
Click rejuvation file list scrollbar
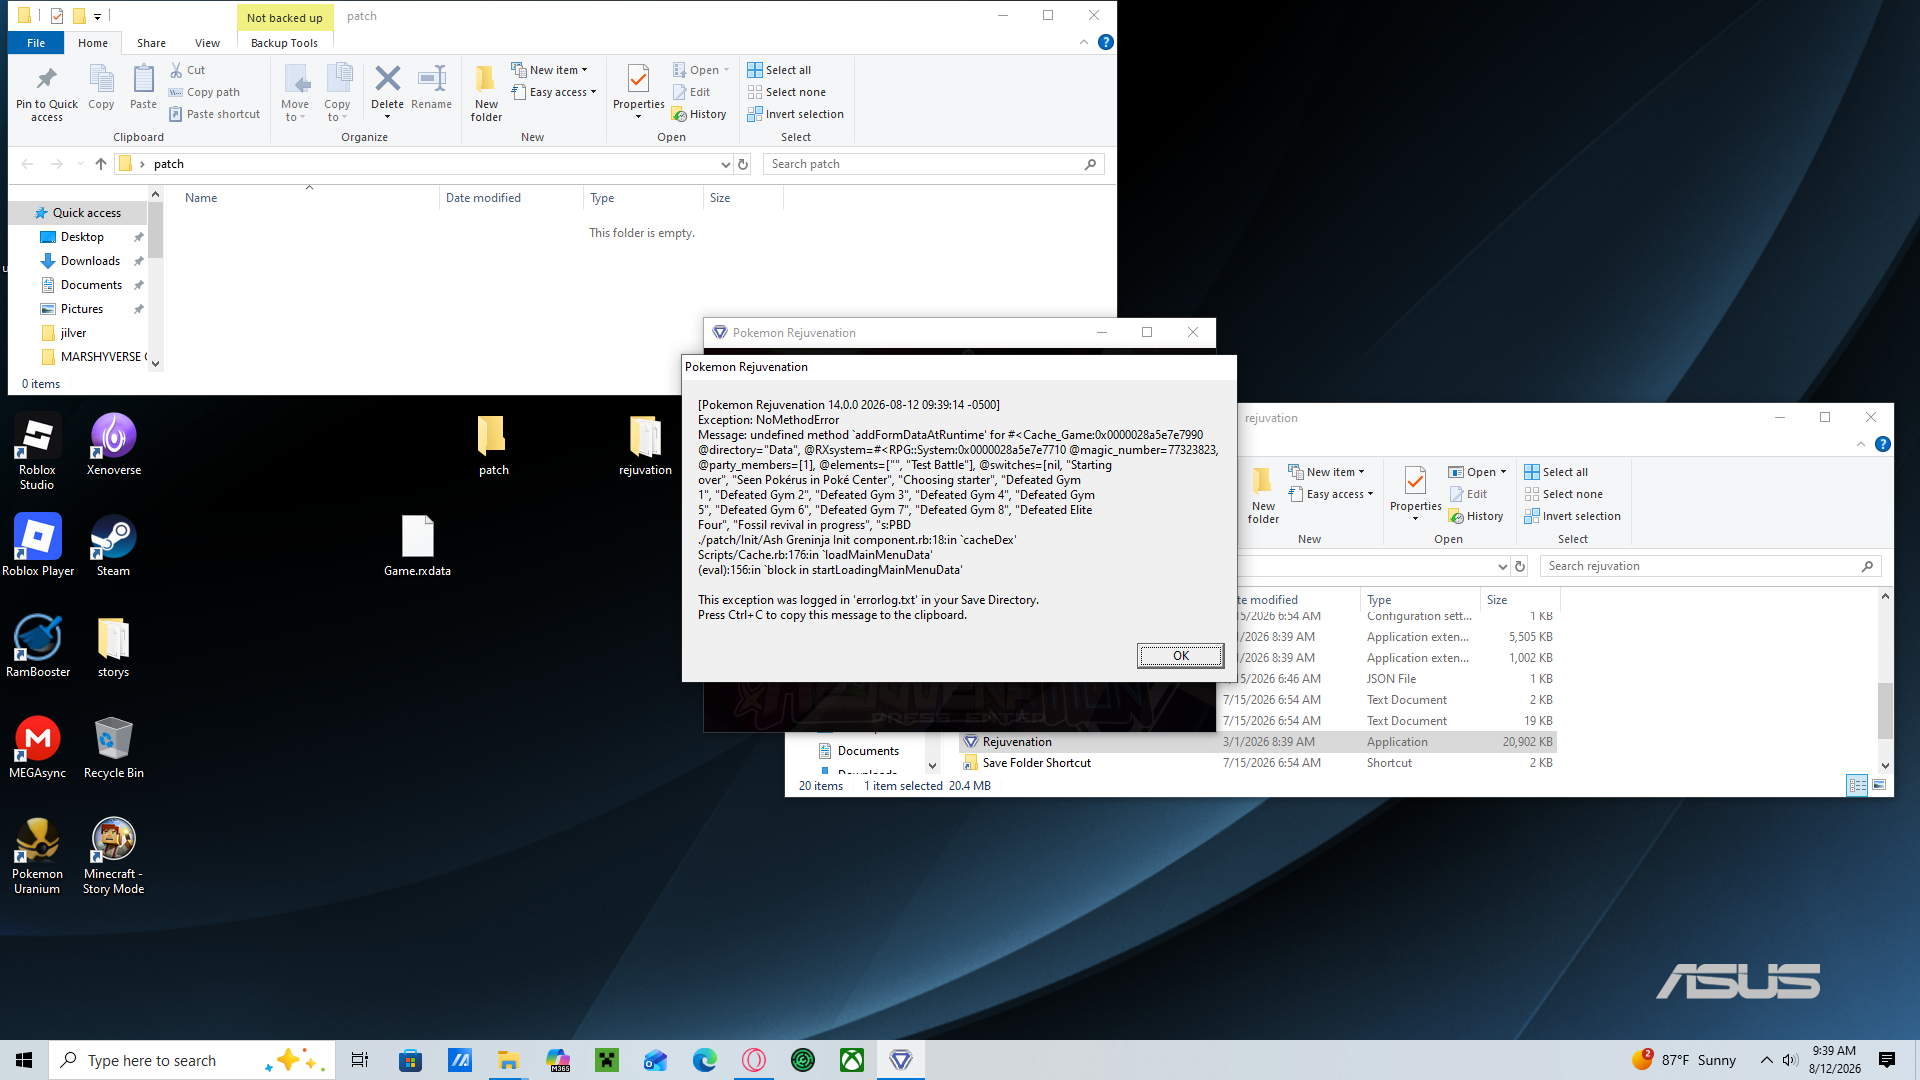click(x=1885, y=710)
